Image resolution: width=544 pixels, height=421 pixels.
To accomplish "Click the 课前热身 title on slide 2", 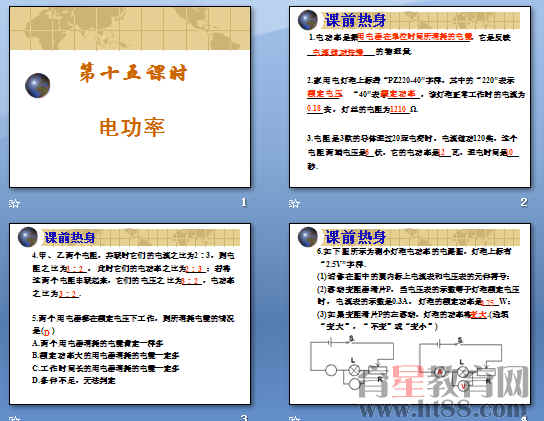I will (x=355, y=20).
